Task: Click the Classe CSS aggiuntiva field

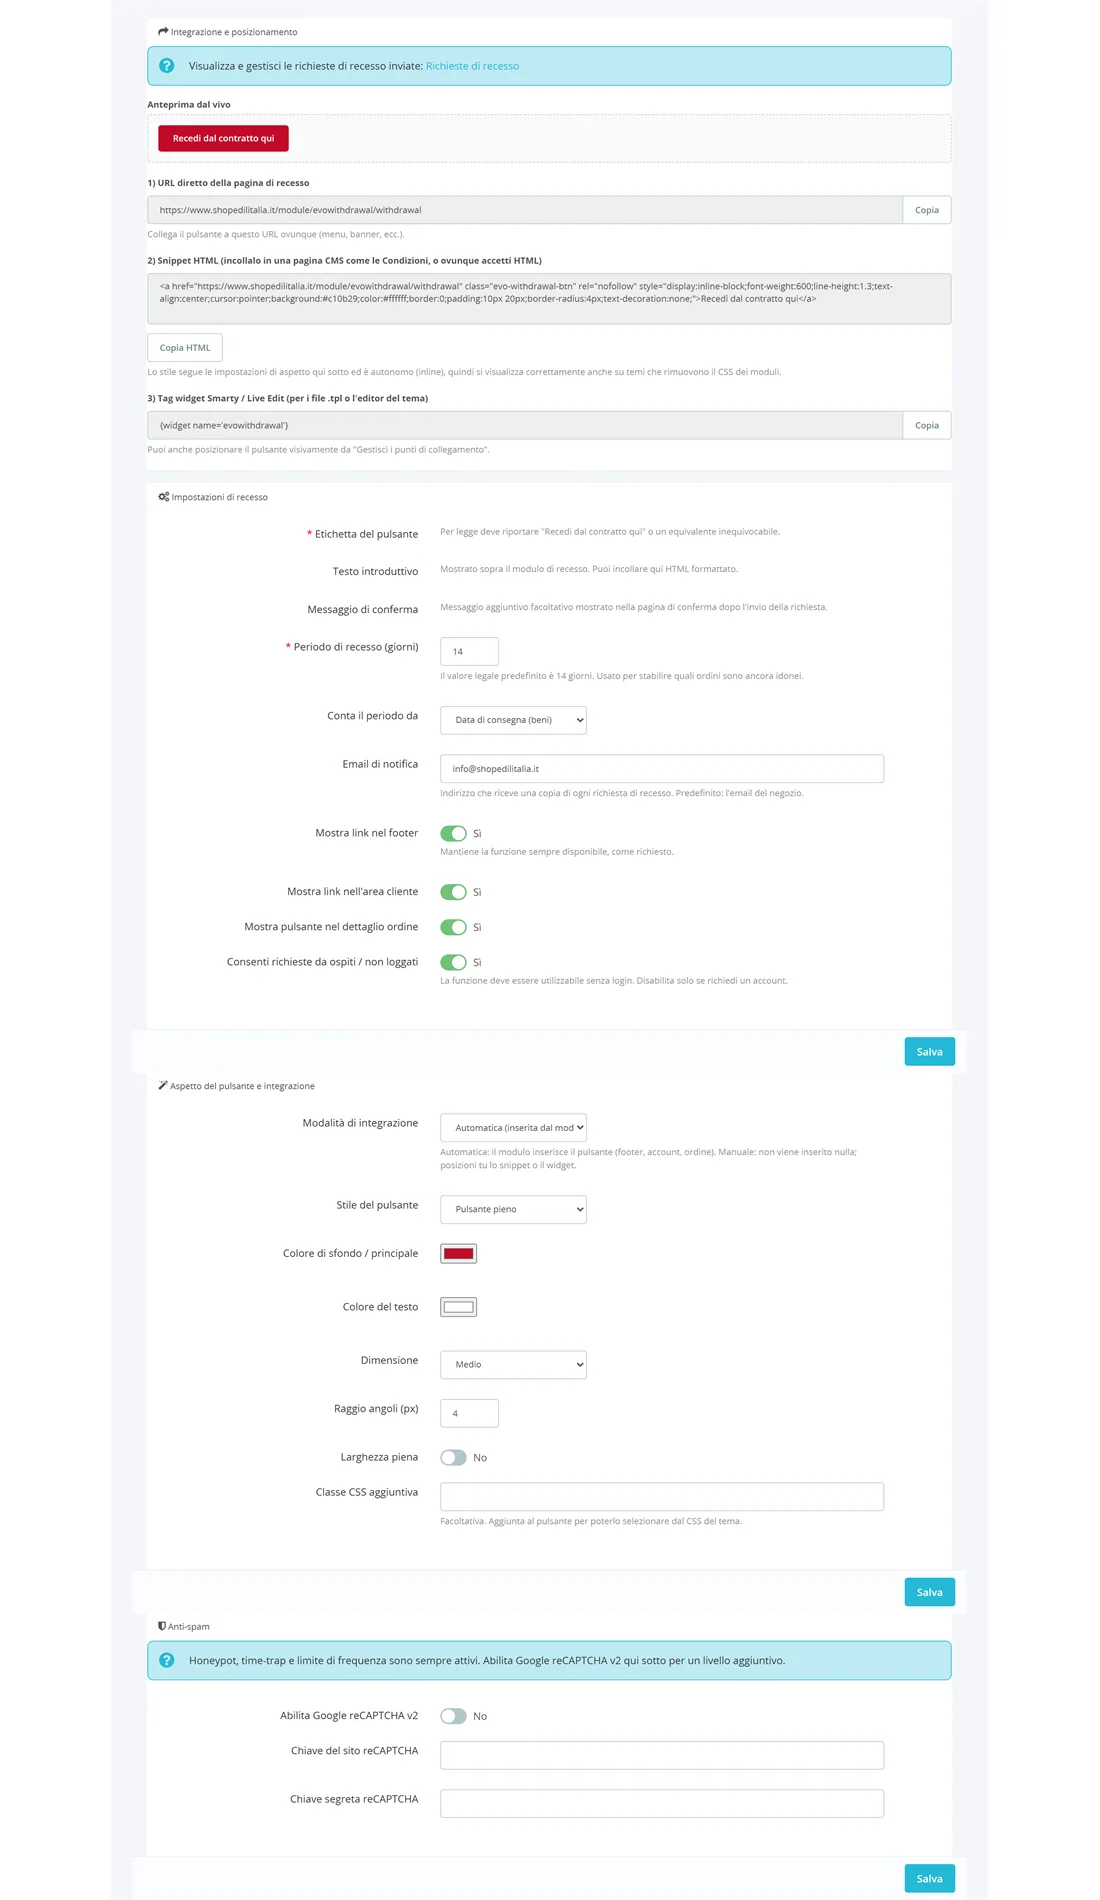Action: (x=662, y=1497)
